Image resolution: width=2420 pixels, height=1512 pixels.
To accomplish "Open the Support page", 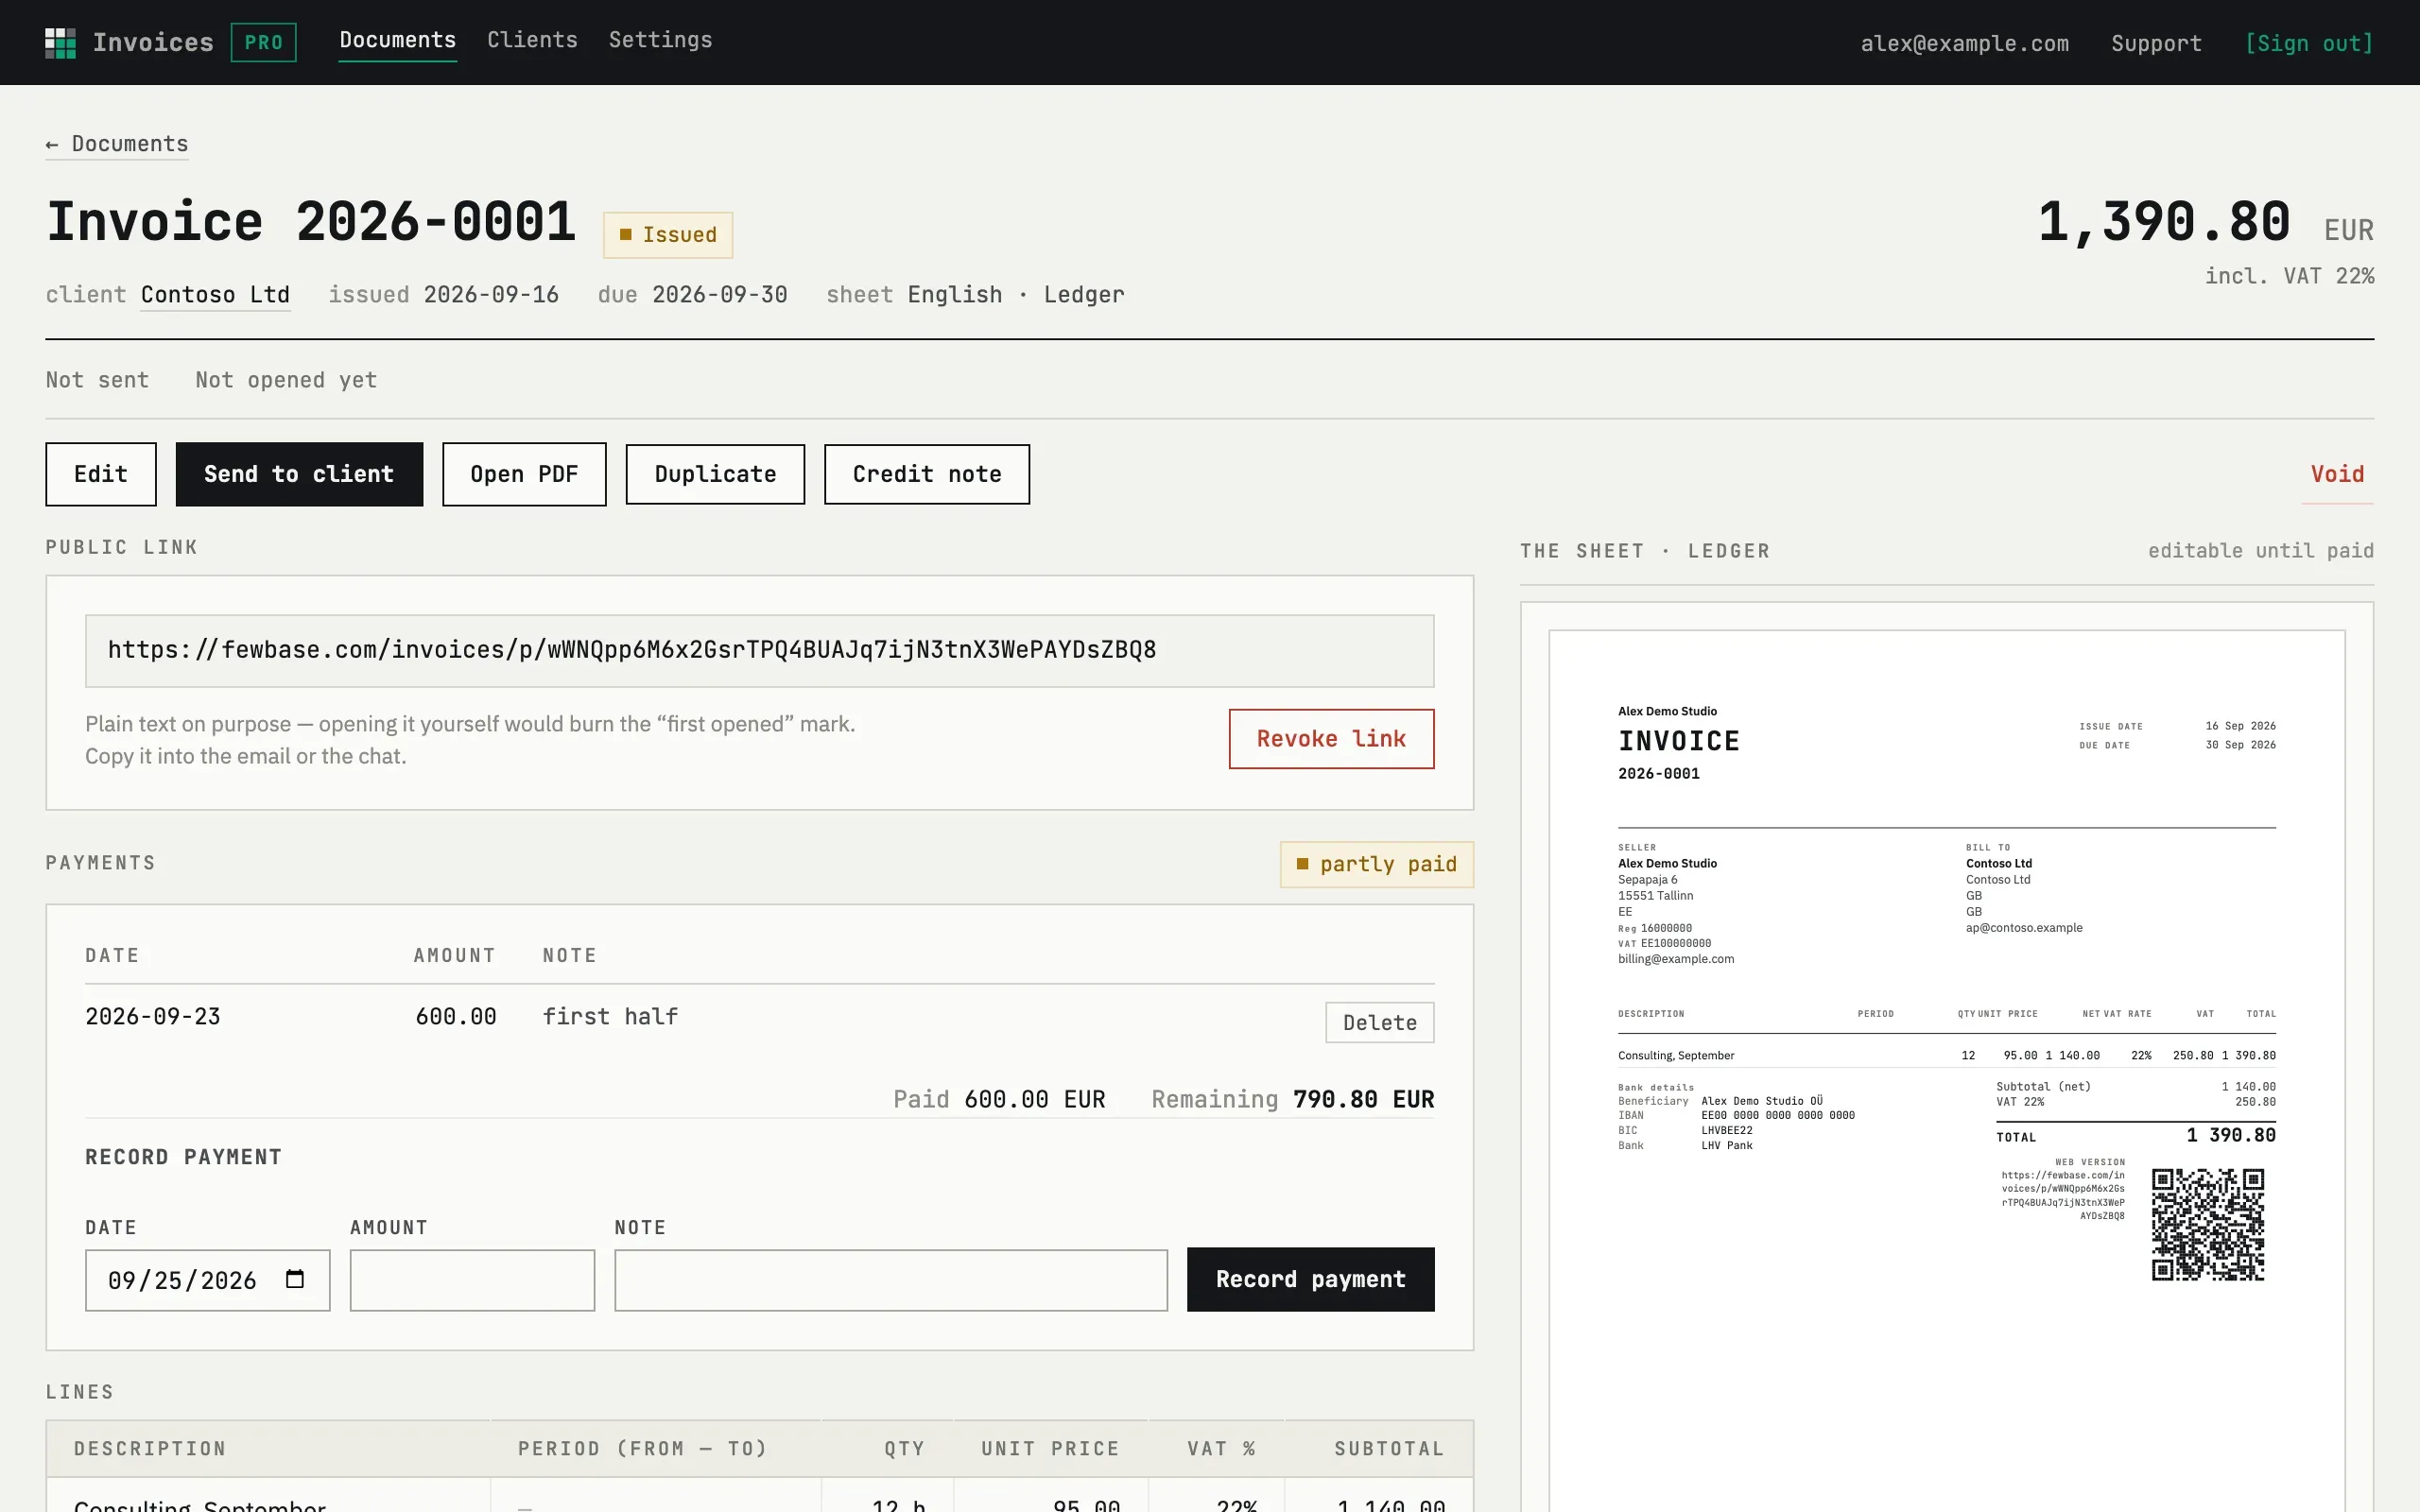I will pyautogui.click(x=2156, y=43).
